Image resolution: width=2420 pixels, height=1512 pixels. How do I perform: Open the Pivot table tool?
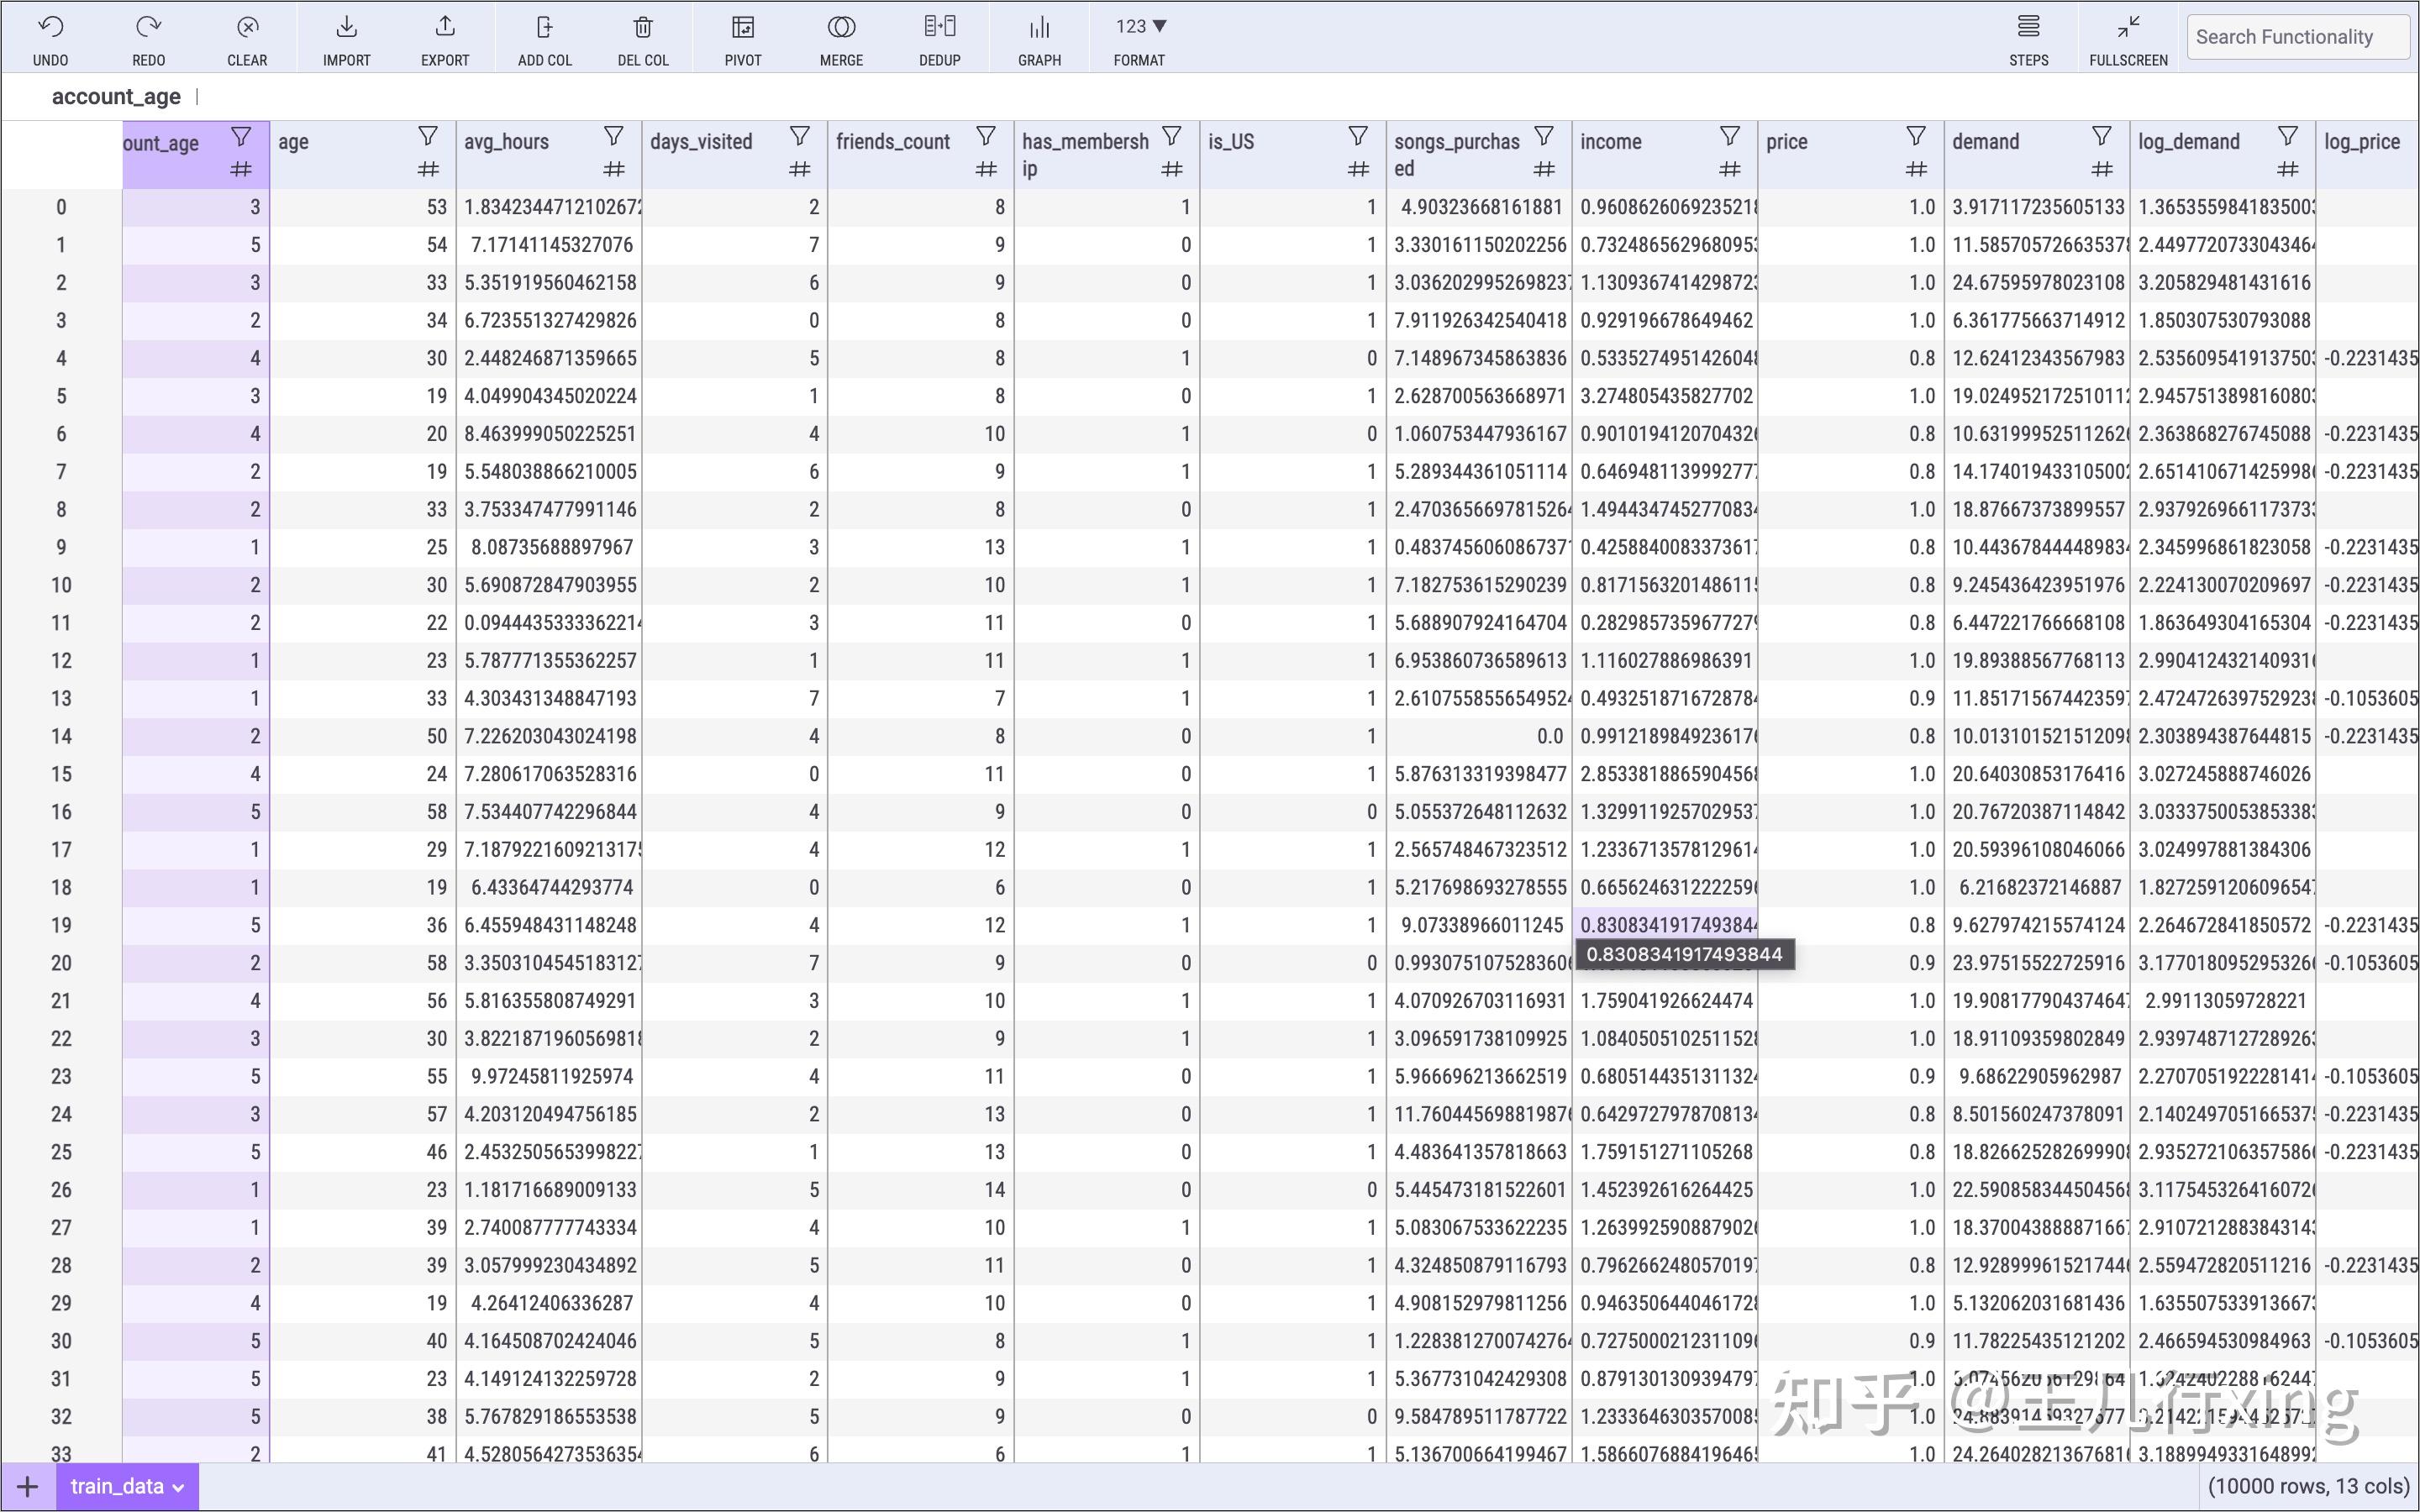coord(742,36)
